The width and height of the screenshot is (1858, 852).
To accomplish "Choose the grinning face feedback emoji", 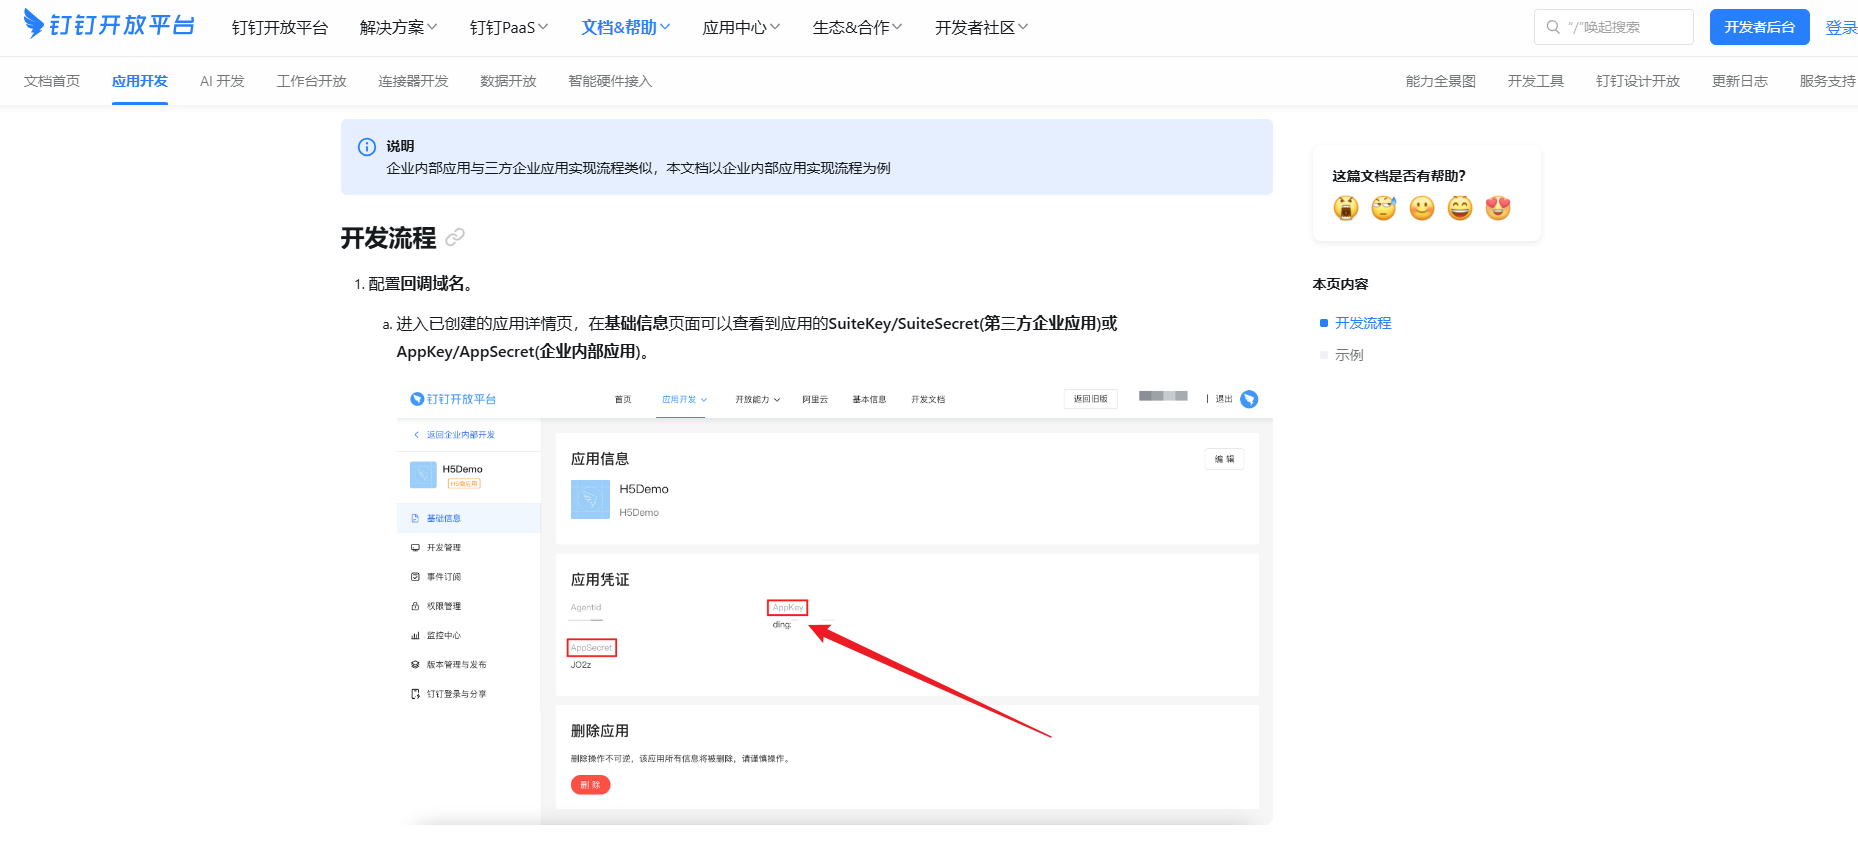I will tap(1460, 208).
